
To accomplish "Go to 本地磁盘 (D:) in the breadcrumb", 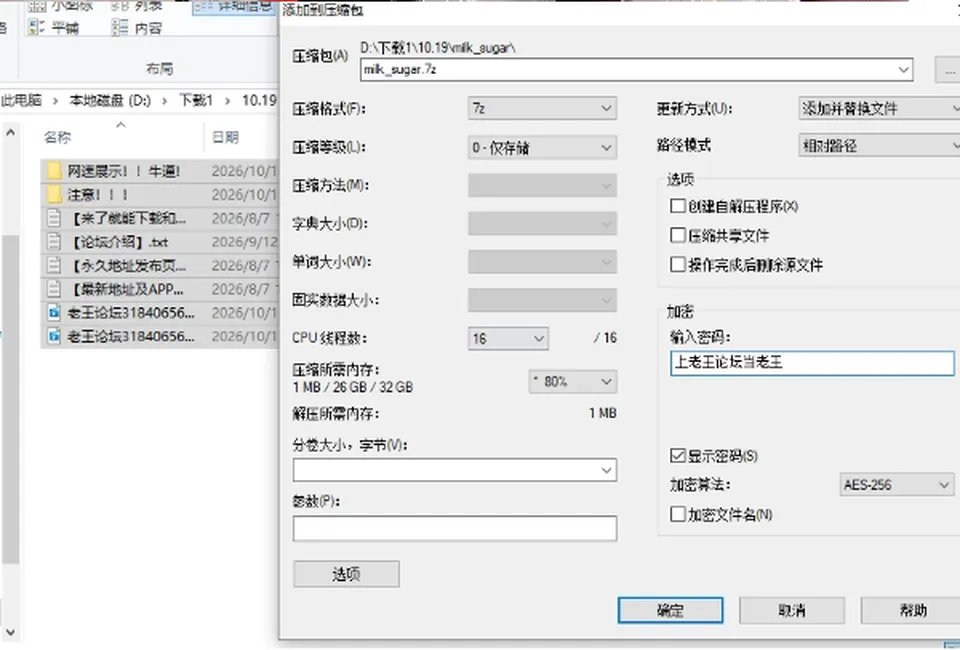I will point(110,100).
